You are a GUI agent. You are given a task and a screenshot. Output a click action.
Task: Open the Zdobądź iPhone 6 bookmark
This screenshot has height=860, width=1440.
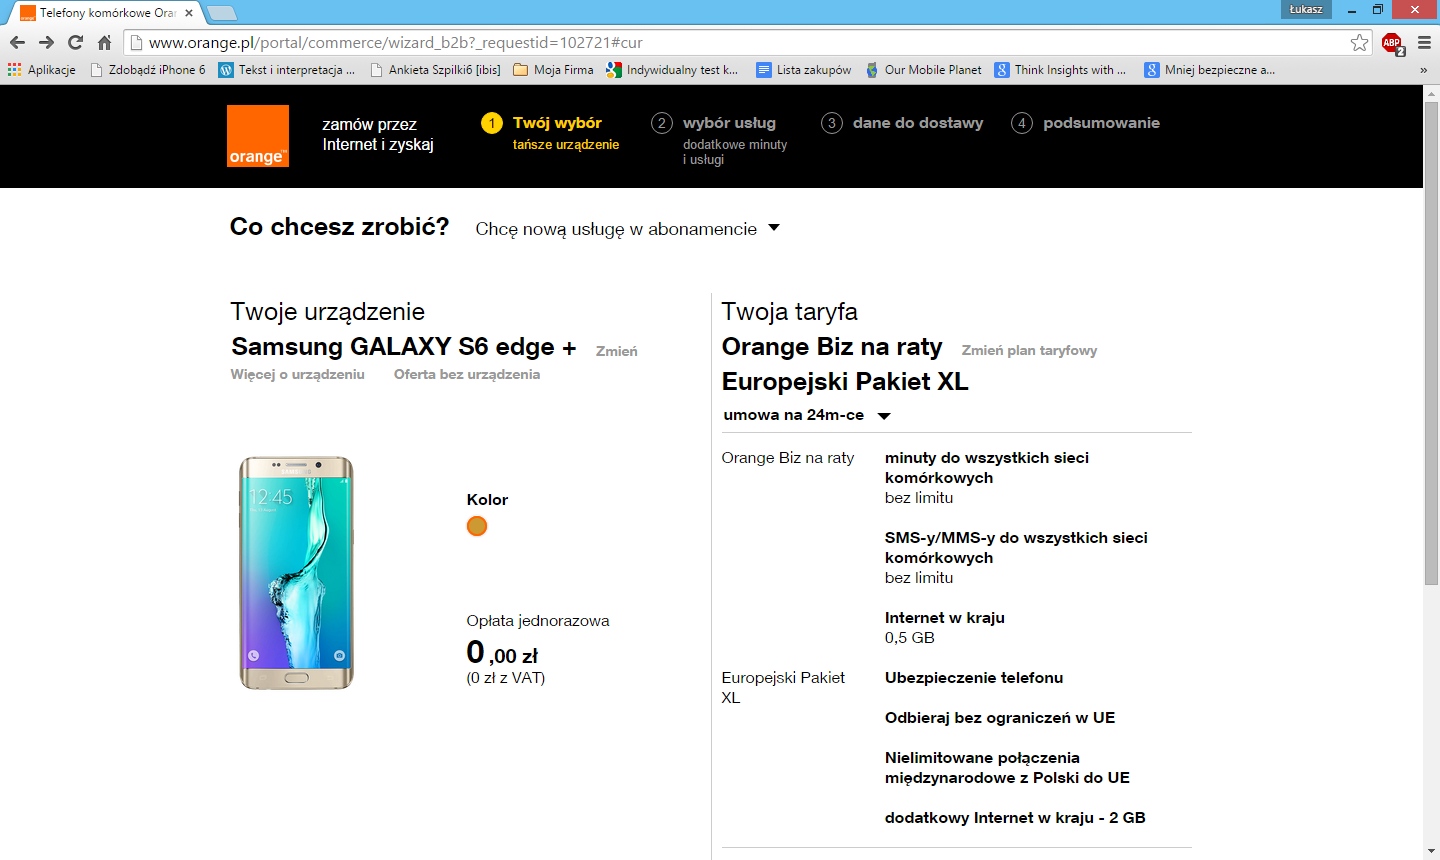[x=147, y=70]
